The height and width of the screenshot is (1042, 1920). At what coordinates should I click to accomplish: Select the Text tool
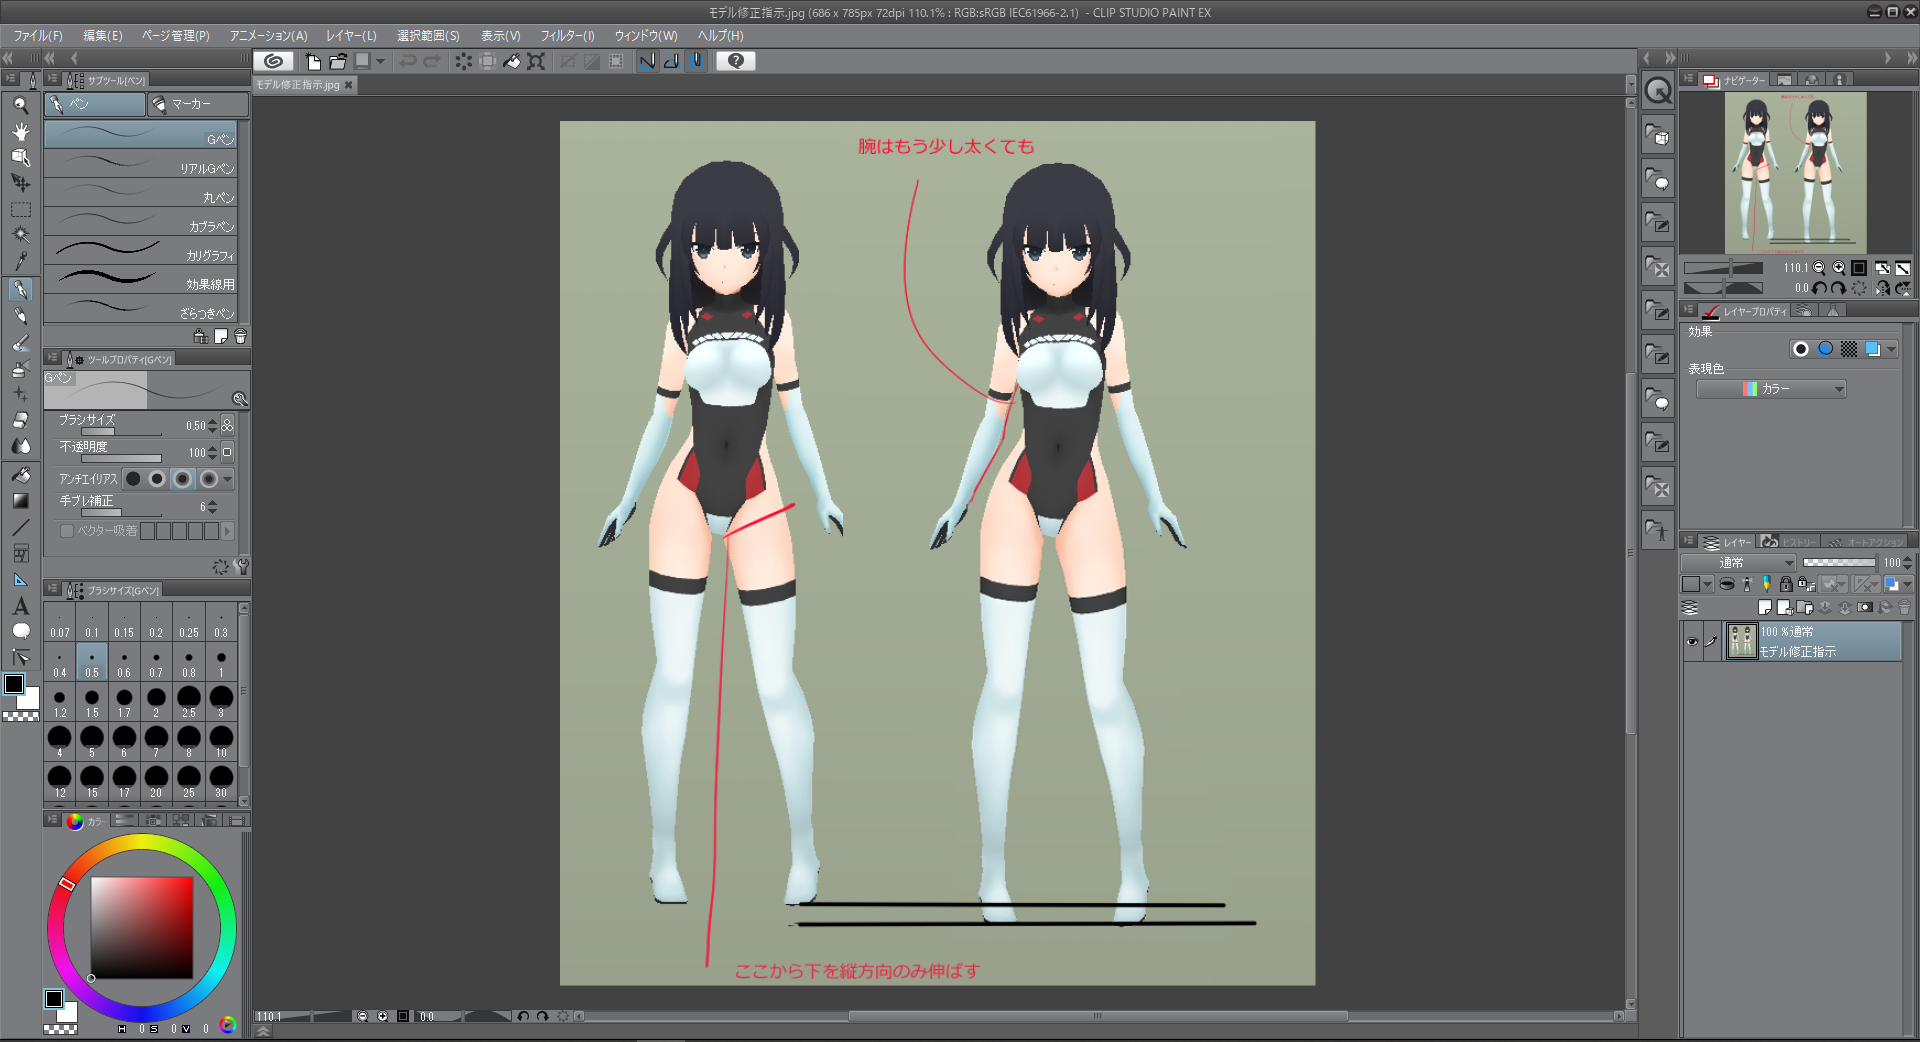pyautogui.click(x=20, y=606)
